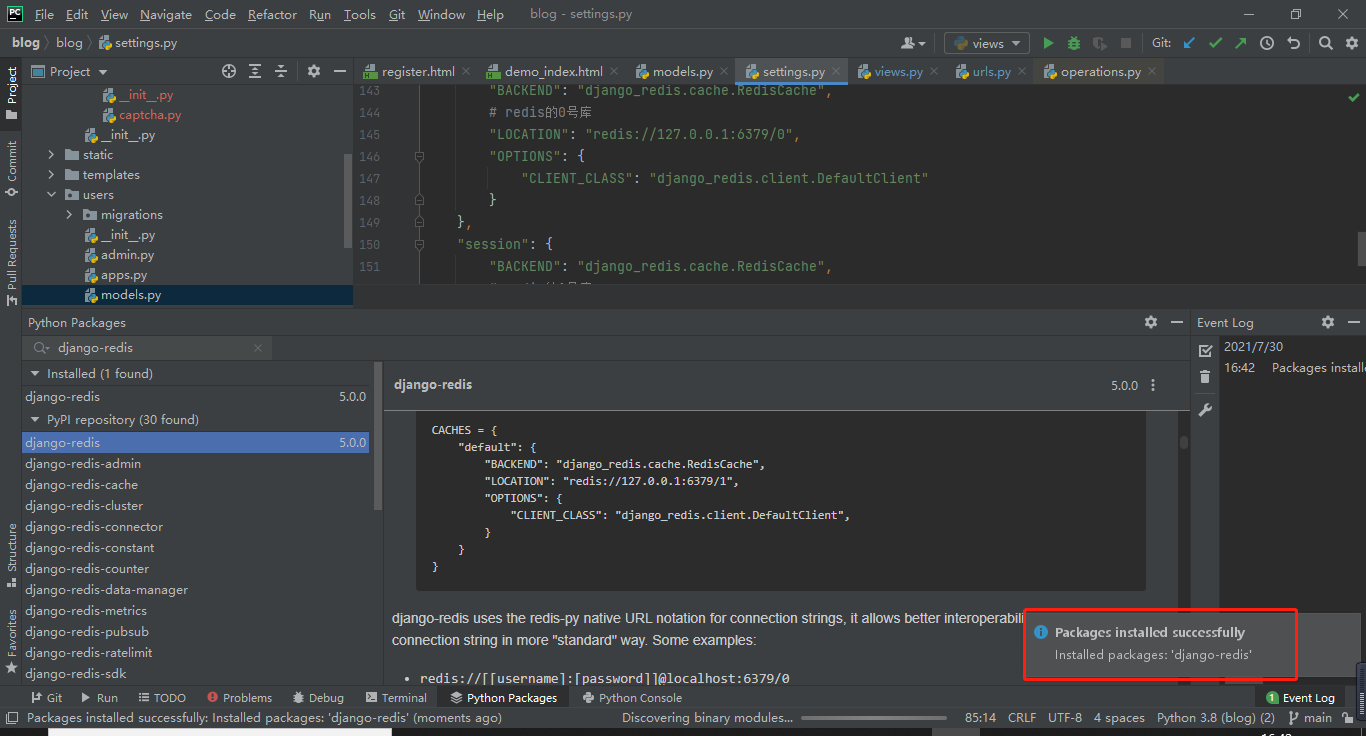This screenshot has height=736, width=1366.
Task: Open the Commit side tool window
Action: [x=12, y=168]
